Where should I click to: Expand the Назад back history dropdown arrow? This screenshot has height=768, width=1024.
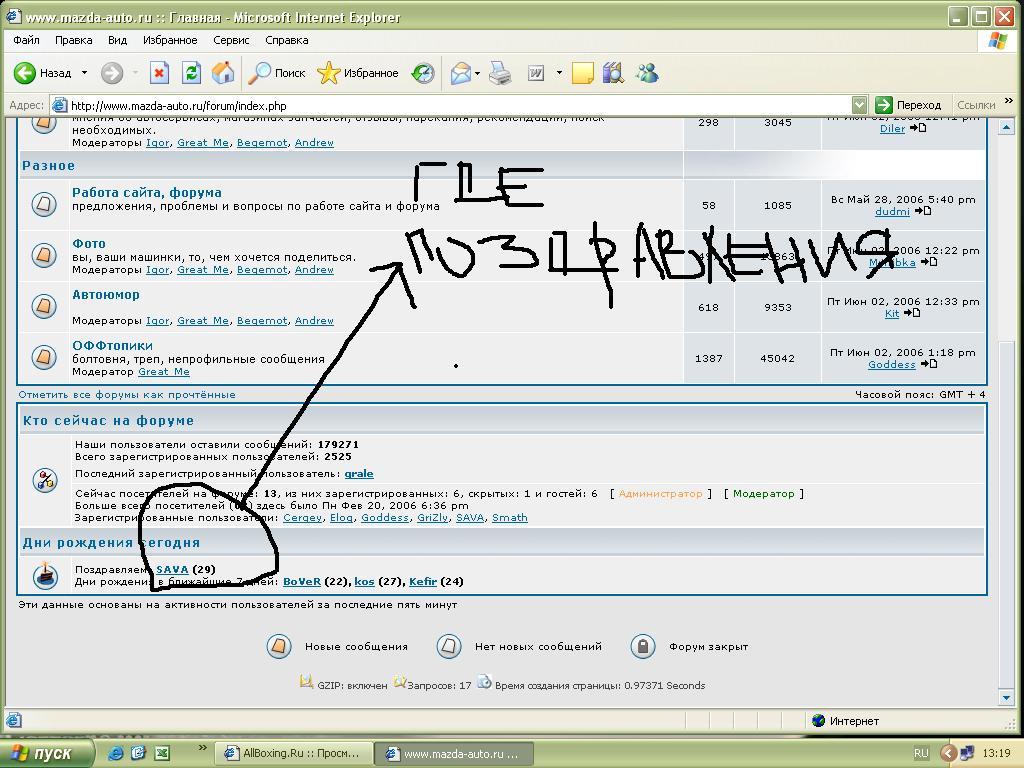pyautogui.click(x=84, y=73)
